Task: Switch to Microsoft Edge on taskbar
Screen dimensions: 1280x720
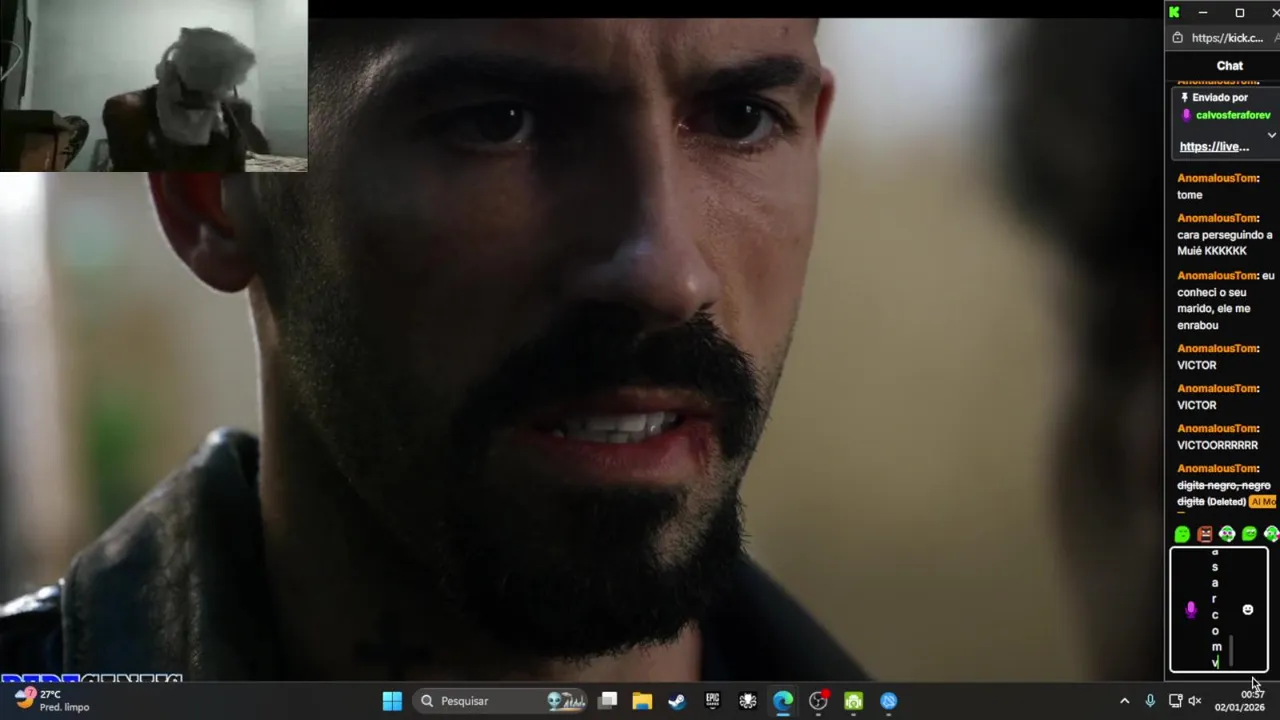Action: (783, 701)
